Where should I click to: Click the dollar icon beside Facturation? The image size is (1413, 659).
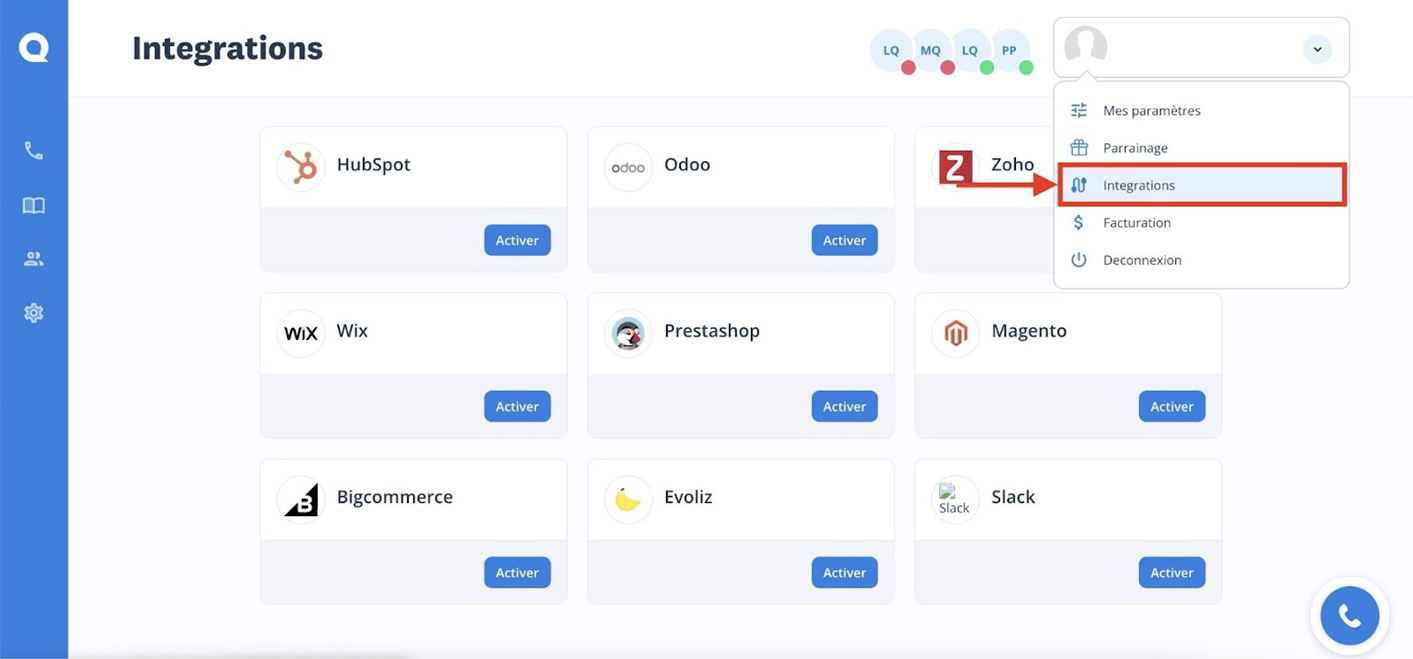(1079, 222)
